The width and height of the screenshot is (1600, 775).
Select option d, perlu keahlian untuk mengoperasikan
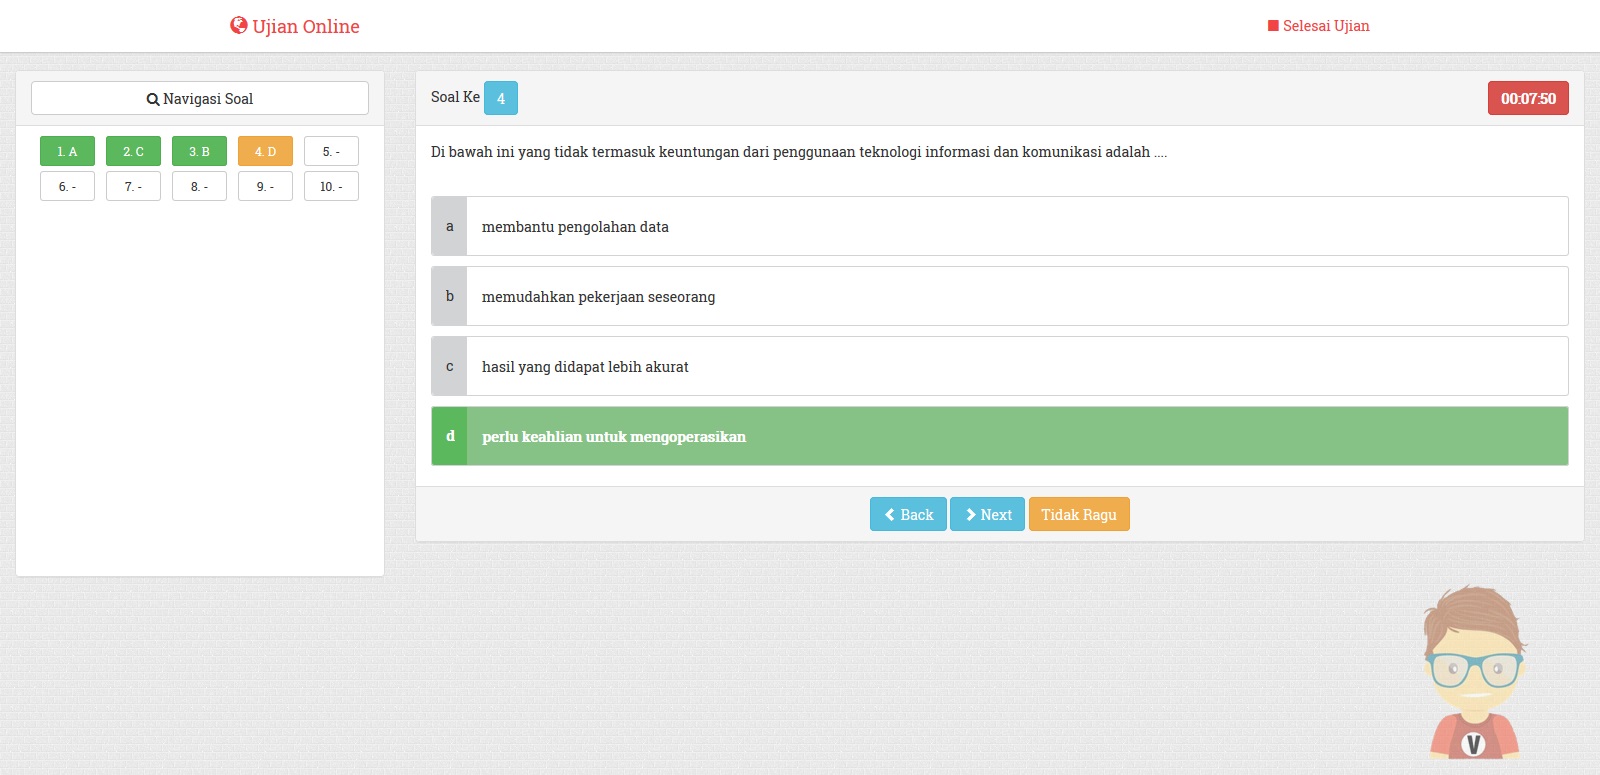(999, 437)
